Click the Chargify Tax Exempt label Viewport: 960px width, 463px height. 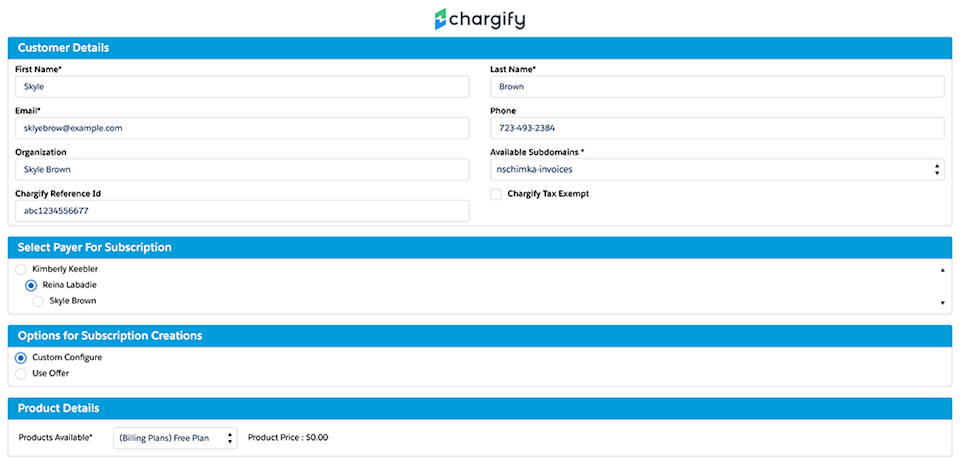click(549, 194)
